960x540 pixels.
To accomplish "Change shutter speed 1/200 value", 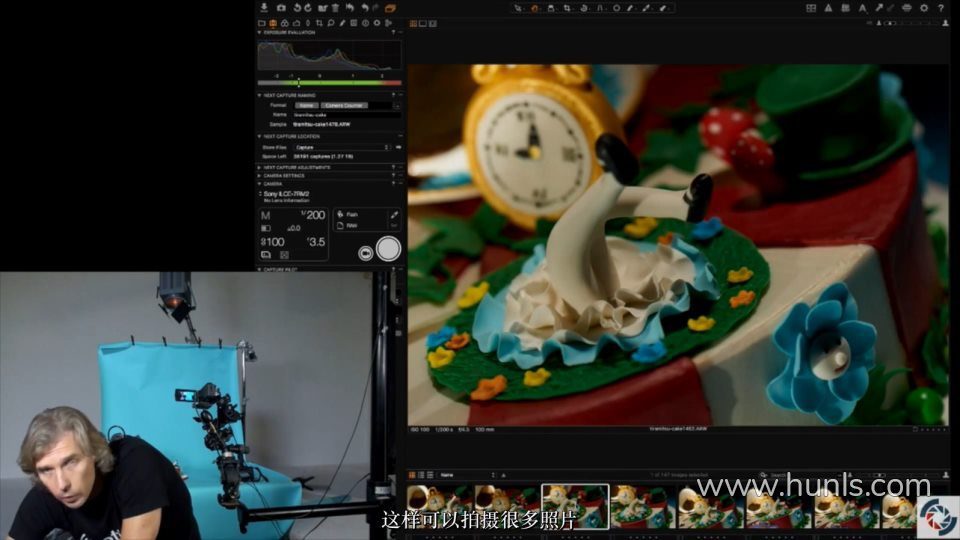I will pos(313,216).
